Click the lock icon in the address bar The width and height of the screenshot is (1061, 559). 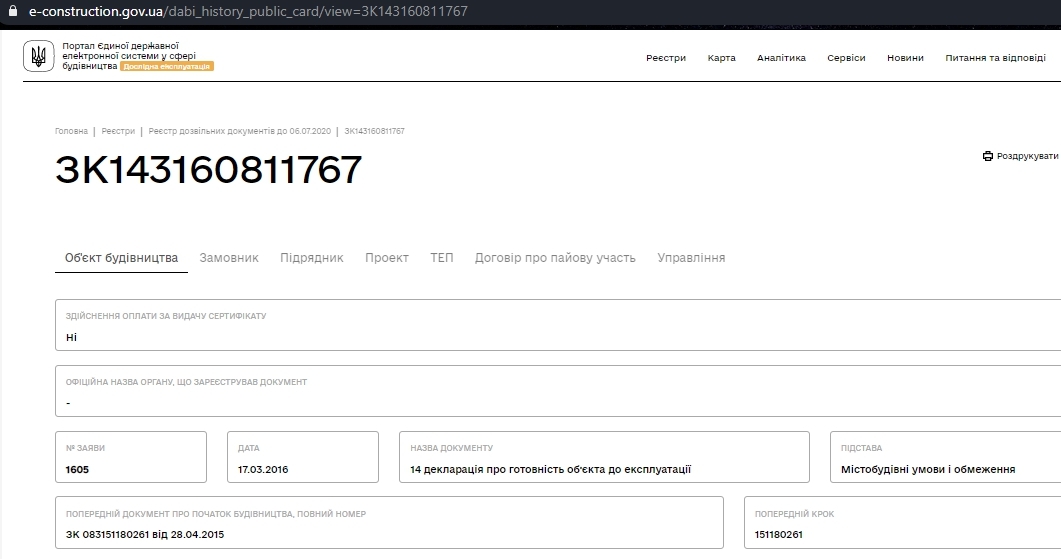pos(12,11)
